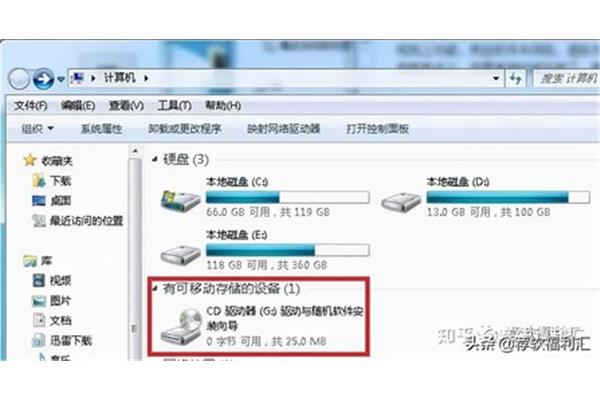Open the 工具(T) menu

(174, 105)
